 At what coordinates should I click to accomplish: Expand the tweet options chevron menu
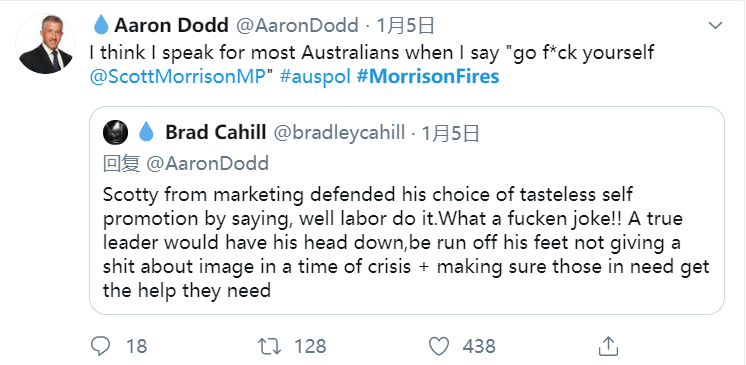(x=716, y=25)
